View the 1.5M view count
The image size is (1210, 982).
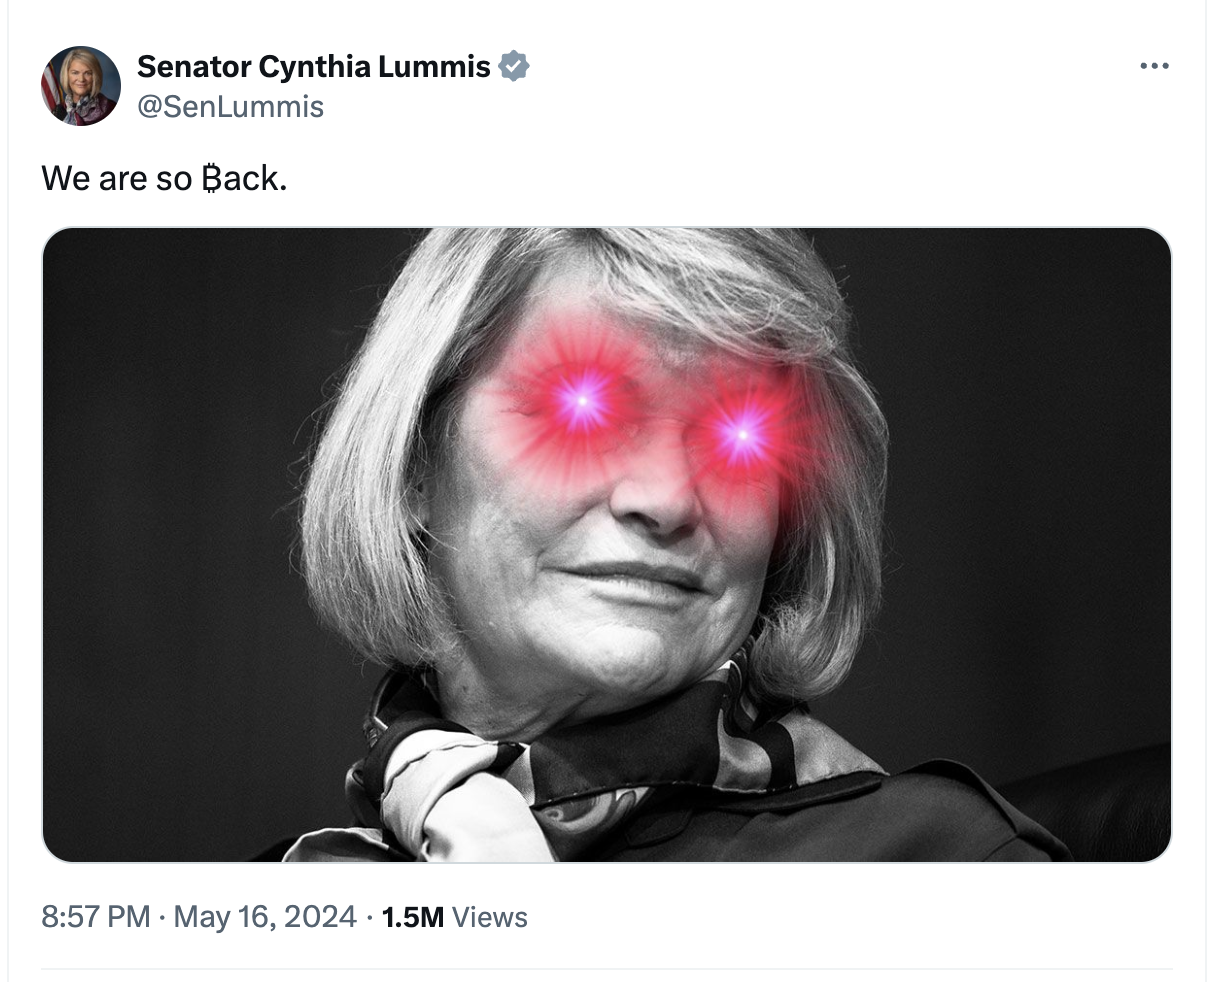point(413,917)
